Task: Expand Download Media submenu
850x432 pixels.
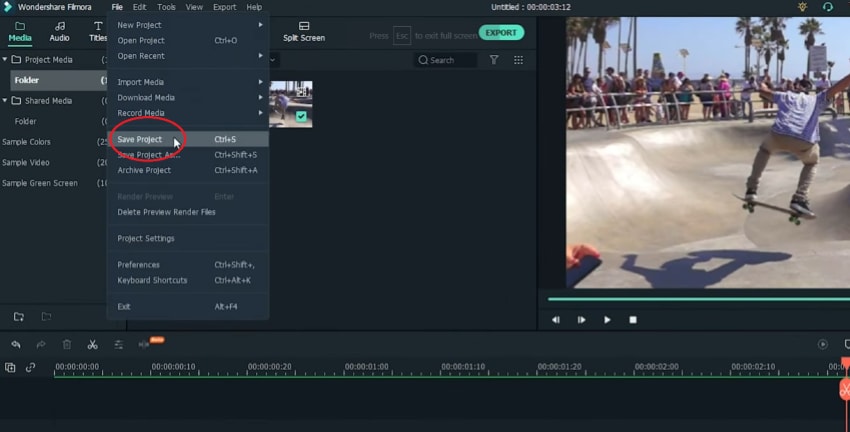Action: click(188, 98)
